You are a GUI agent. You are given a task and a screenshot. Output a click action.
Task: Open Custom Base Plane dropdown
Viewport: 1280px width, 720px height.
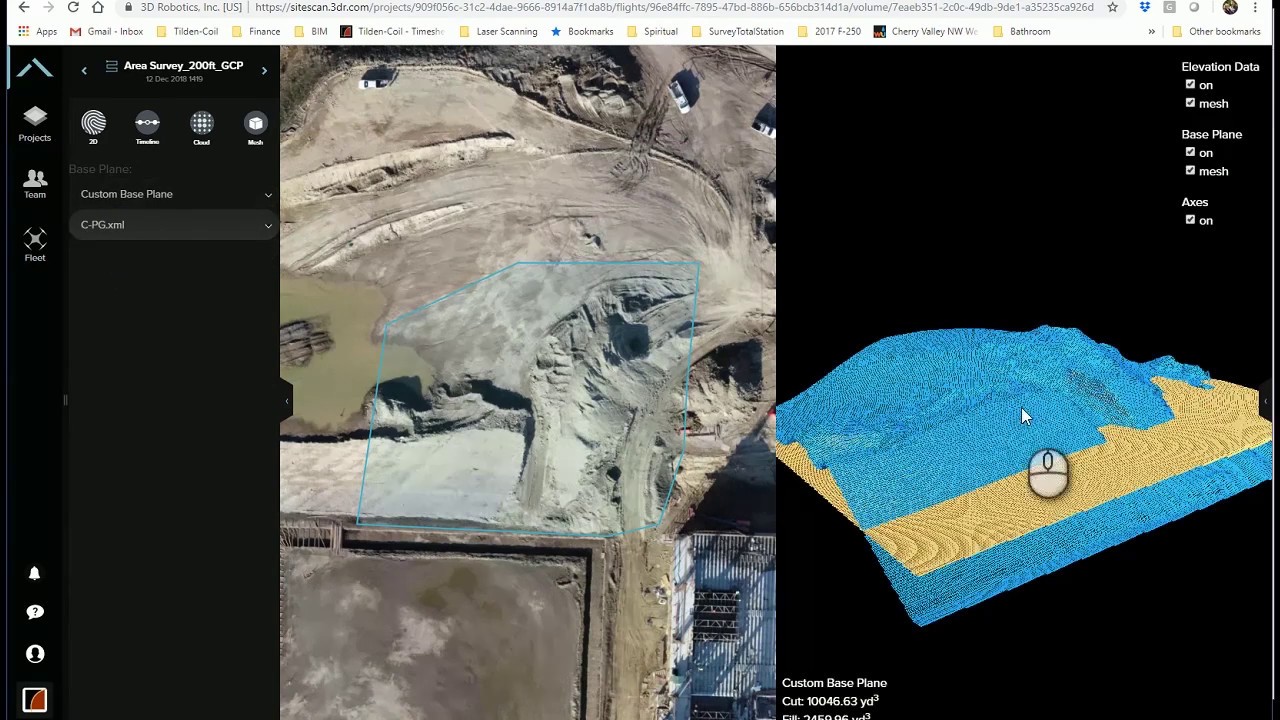tap(176, 194)
